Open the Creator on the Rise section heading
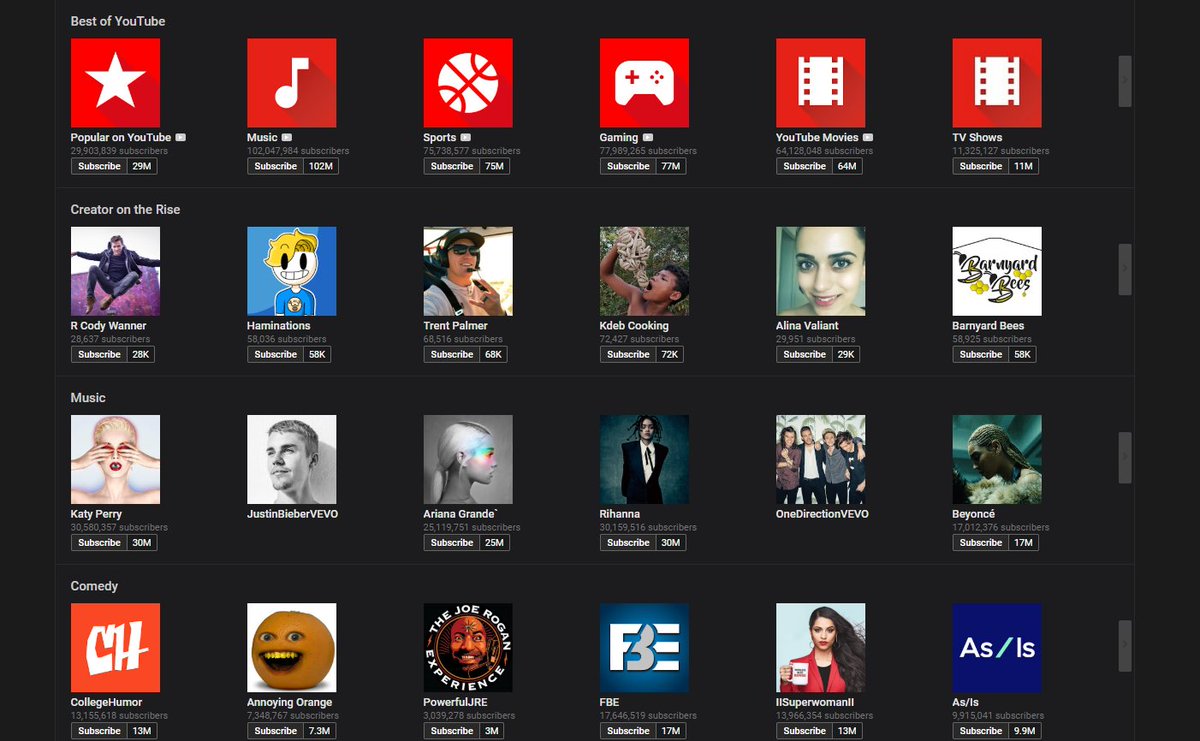The height and width of the screenshot is (741, 1200). 125,209
